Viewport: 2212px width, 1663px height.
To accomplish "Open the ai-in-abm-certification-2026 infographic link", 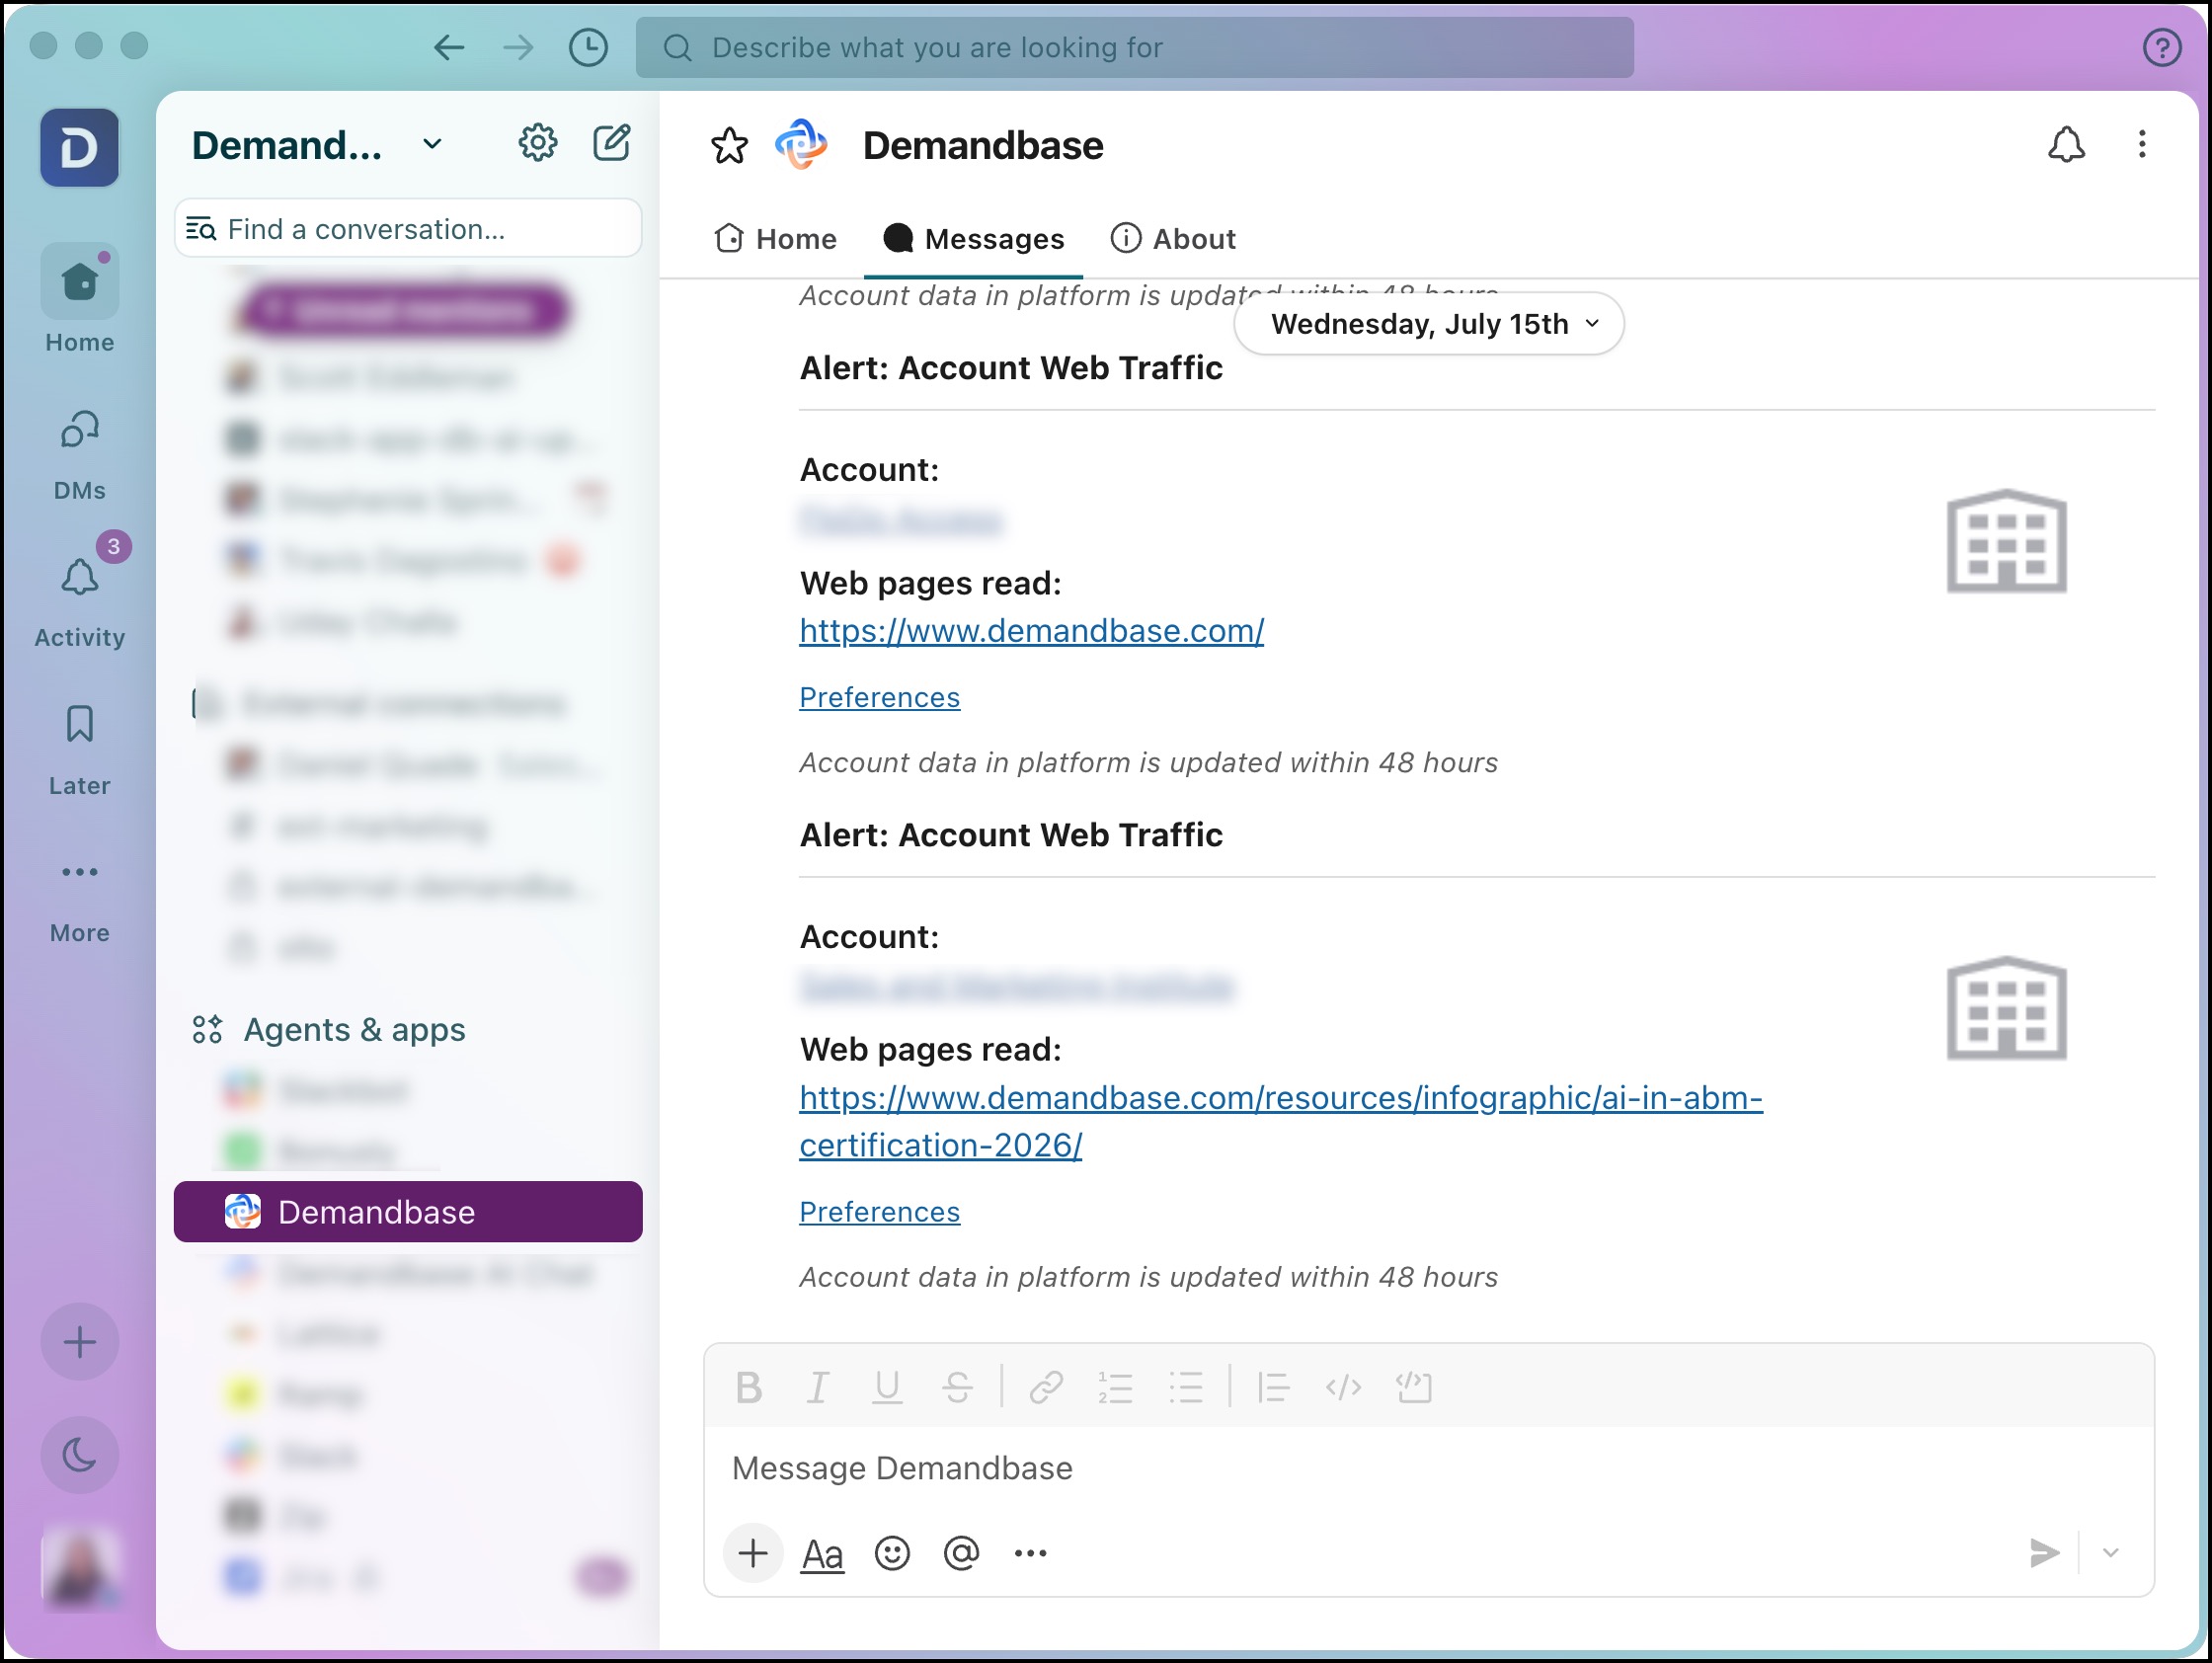I will point(1280,1121).
